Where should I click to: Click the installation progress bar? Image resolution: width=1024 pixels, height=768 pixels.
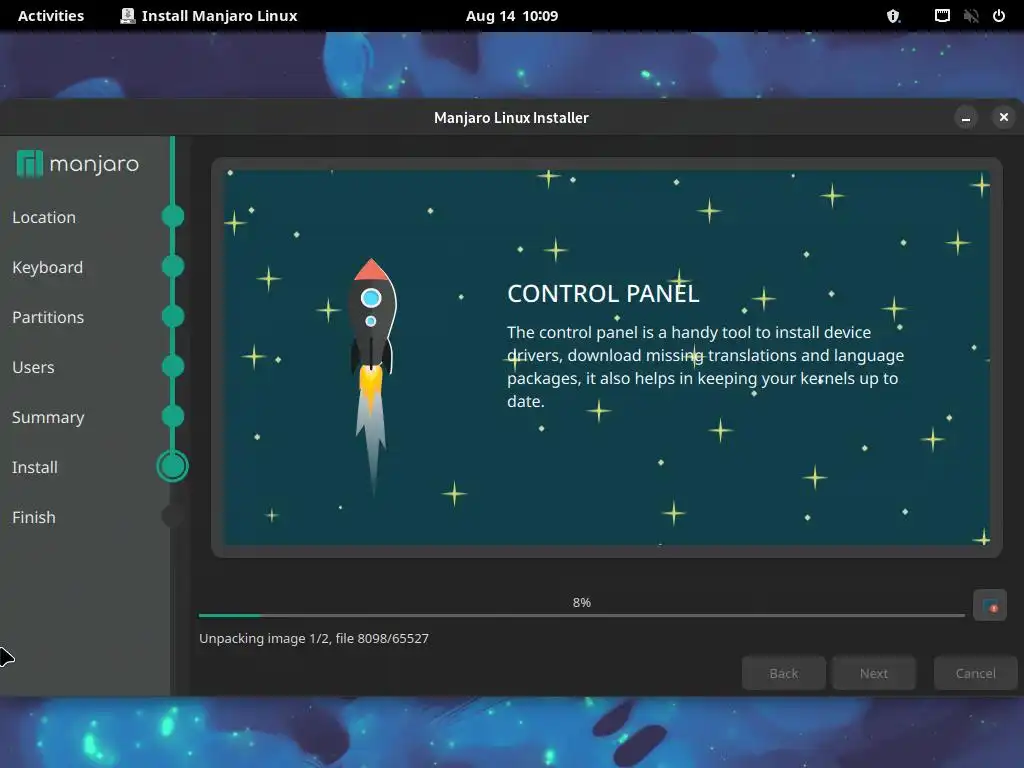point(581,615)
